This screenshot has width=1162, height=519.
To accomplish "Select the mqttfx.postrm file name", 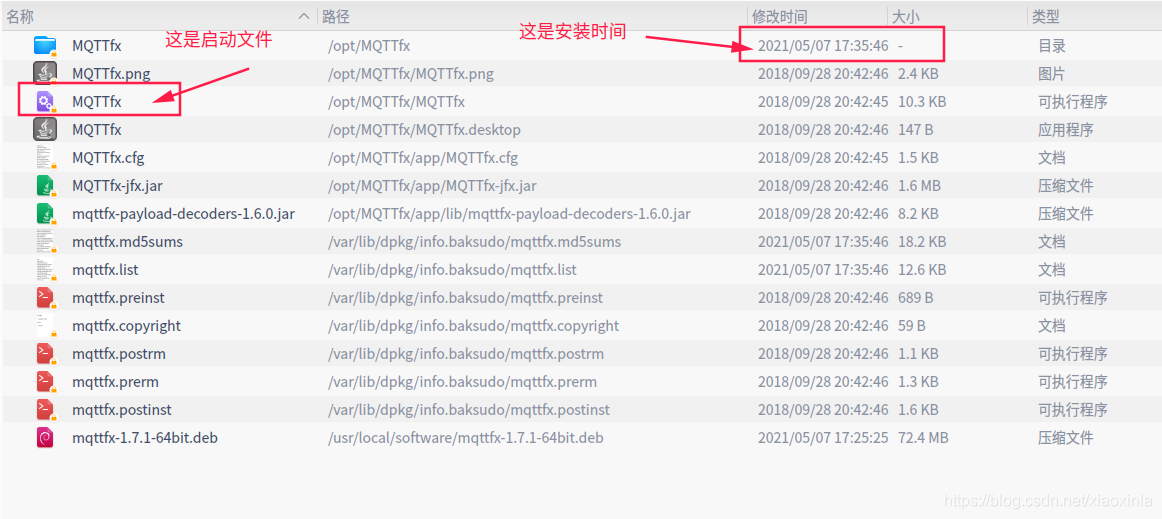I will (119, 354).
